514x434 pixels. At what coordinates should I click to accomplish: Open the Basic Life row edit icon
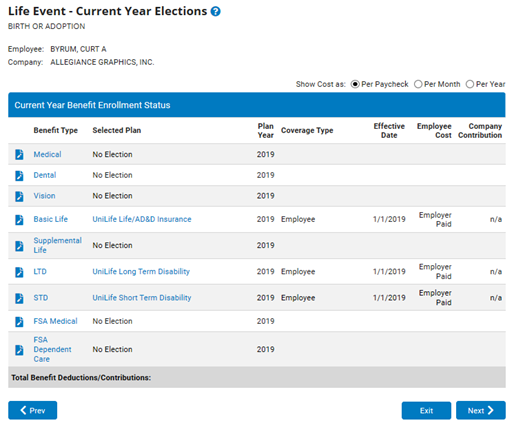pyautogui.click(x=19, y=220)
